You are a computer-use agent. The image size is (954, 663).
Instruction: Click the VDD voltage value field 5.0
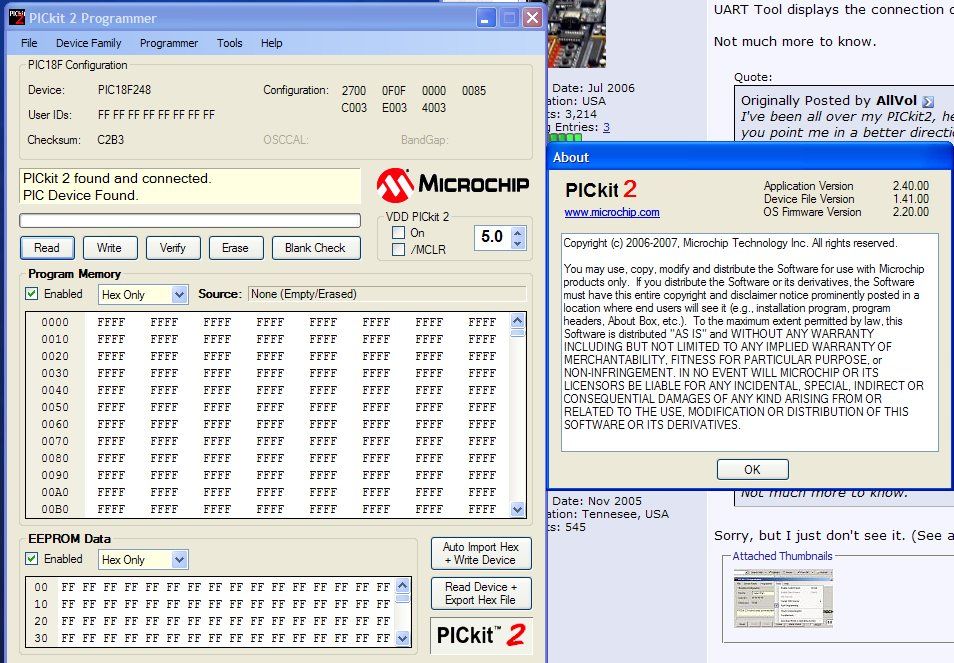[x=492, y=237]
